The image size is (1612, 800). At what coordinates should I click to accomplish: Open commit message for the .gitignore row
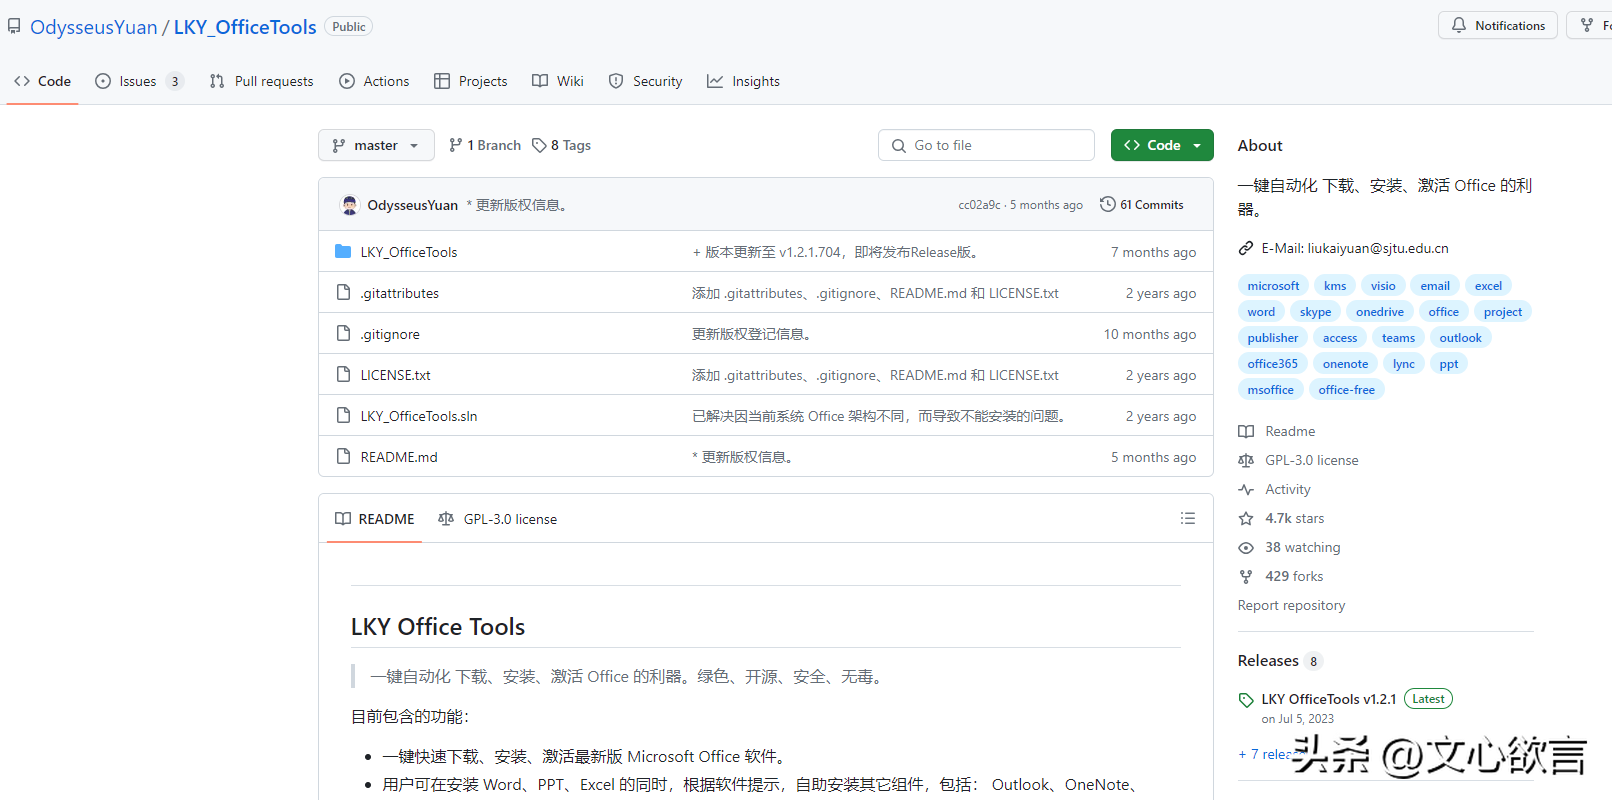tap(752, 334)
